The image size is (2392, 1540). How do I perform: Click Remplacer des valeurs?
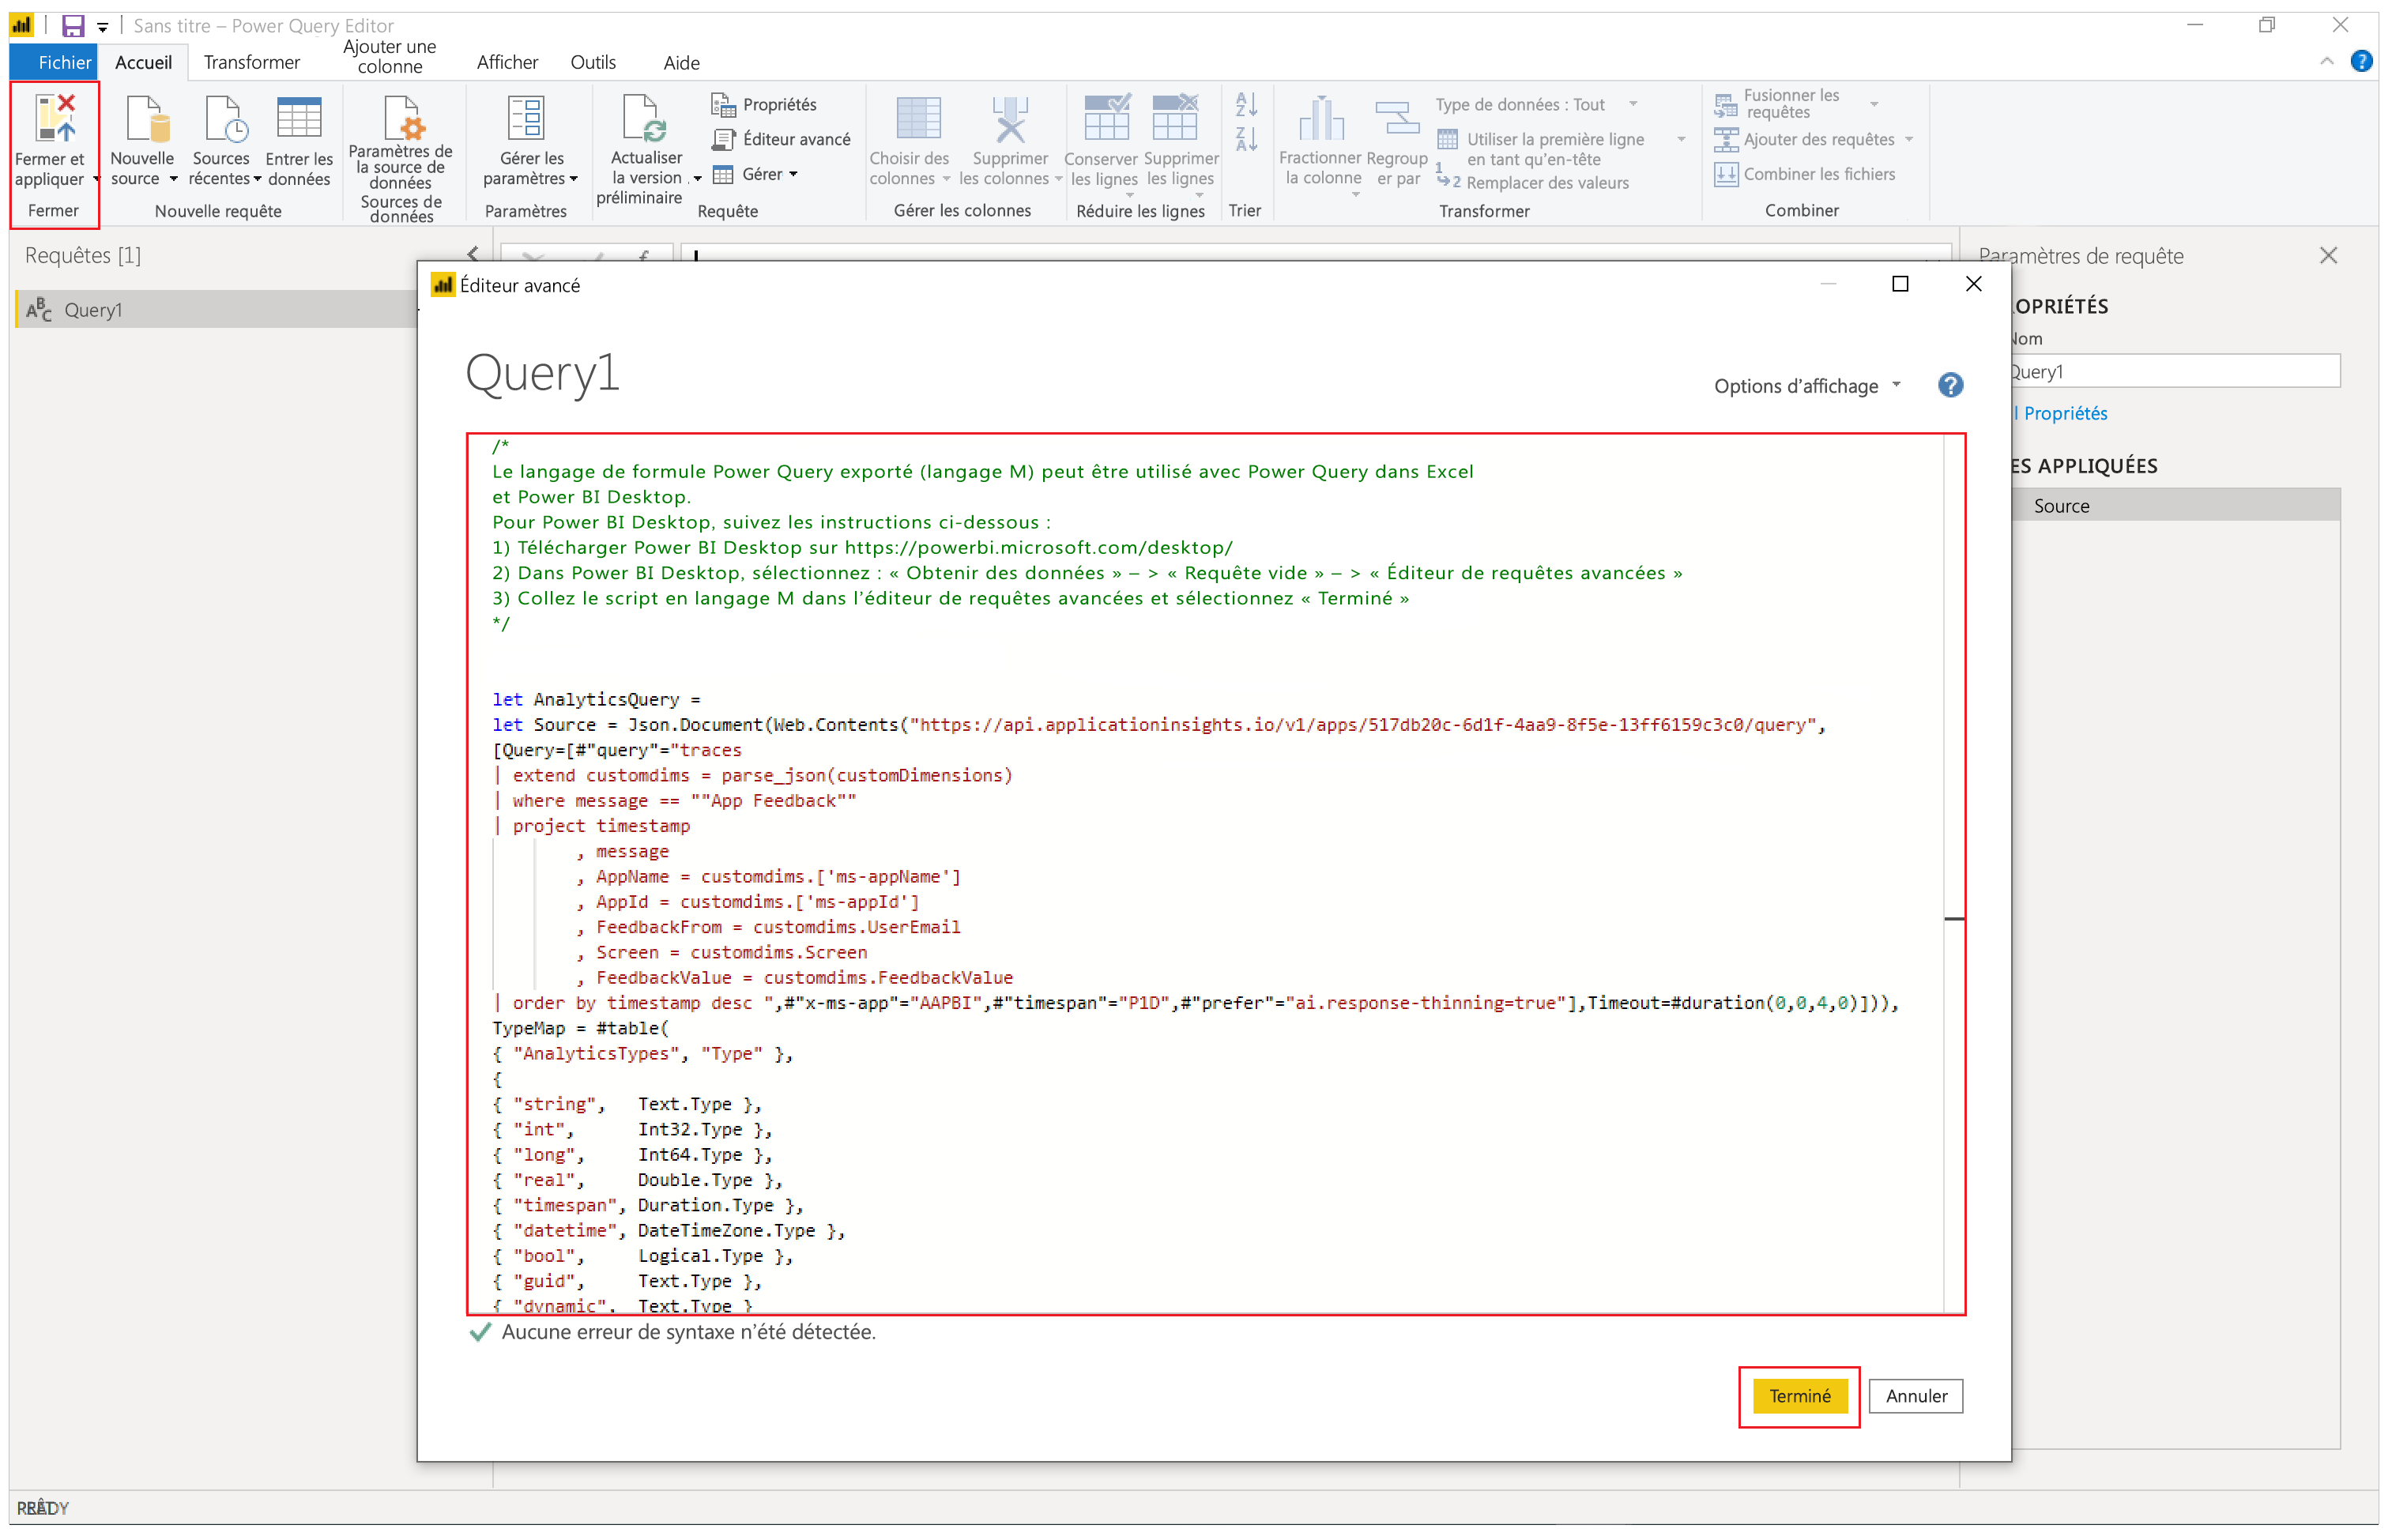pyautogui.click(x=1535, y=183)
